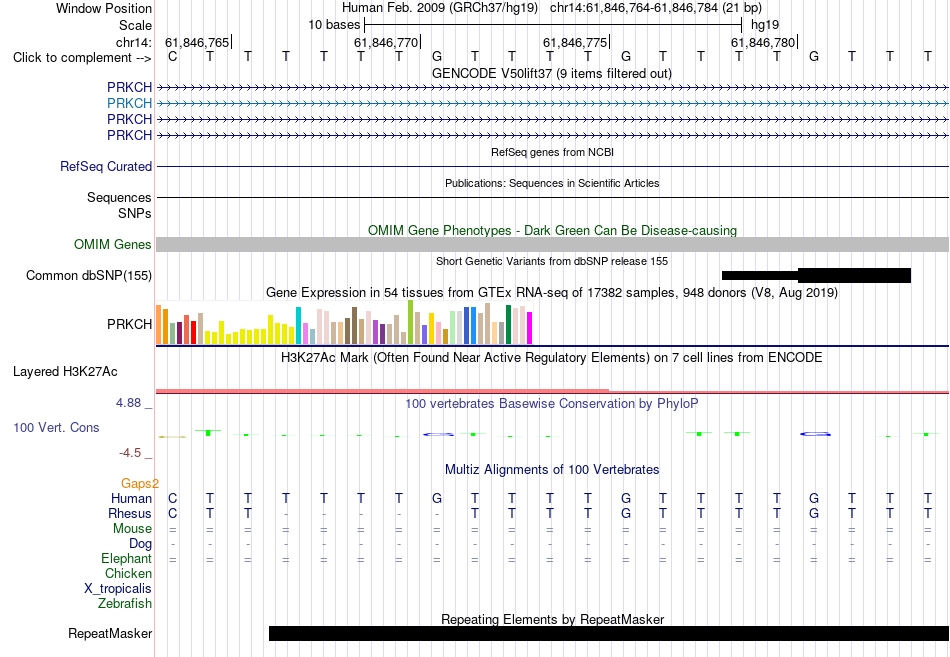Click the chr14:61,846,764-61,846,784 window coordinates

tap(633, 8)
